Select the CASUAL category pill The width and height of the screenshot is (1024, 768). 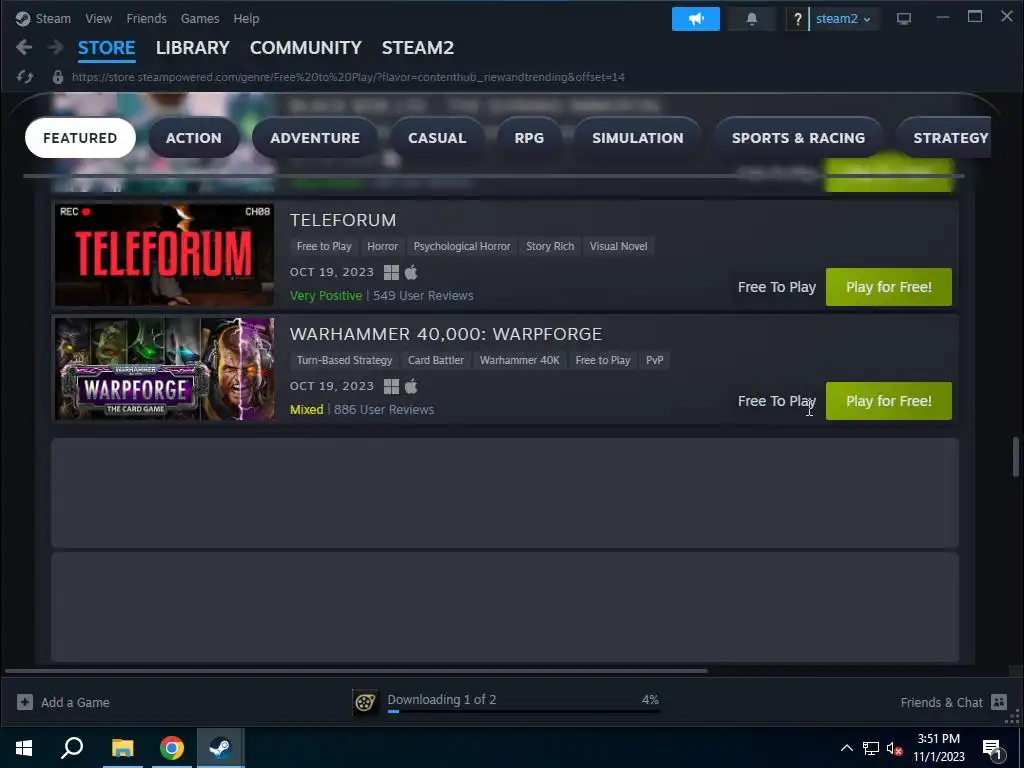point(437,138)
